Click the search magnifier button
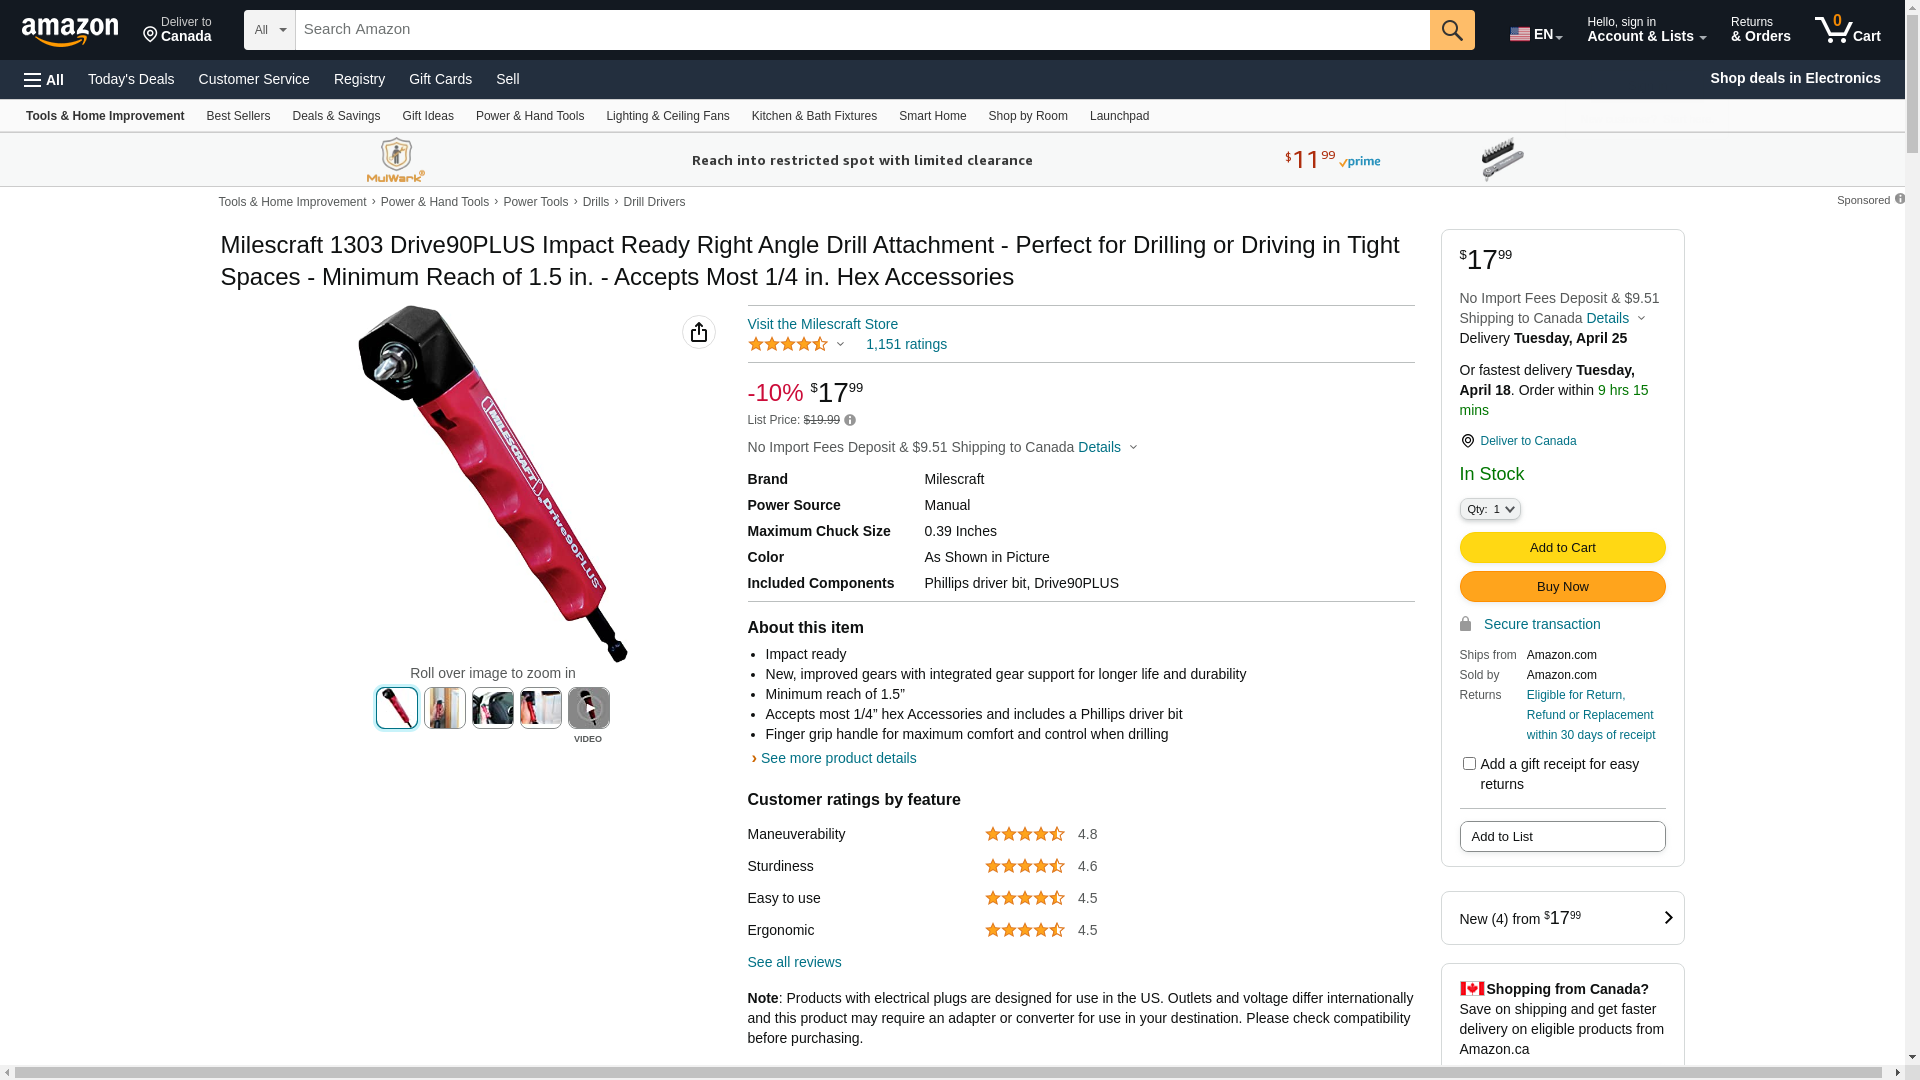The width and height of the screenshot is (1920, 1080). coord(1452,30)
